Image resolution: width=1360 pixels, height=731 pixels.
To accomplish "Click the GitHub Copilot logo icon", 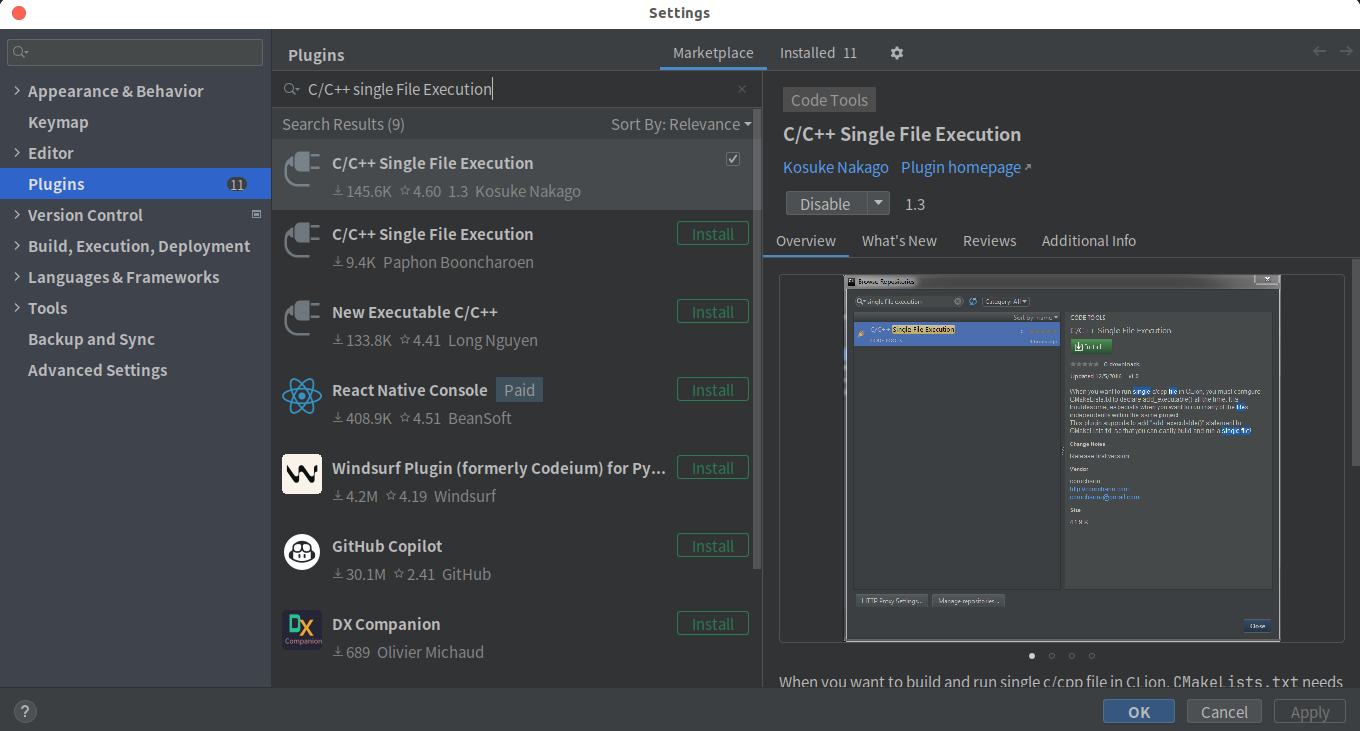I will tap(302, 552).
